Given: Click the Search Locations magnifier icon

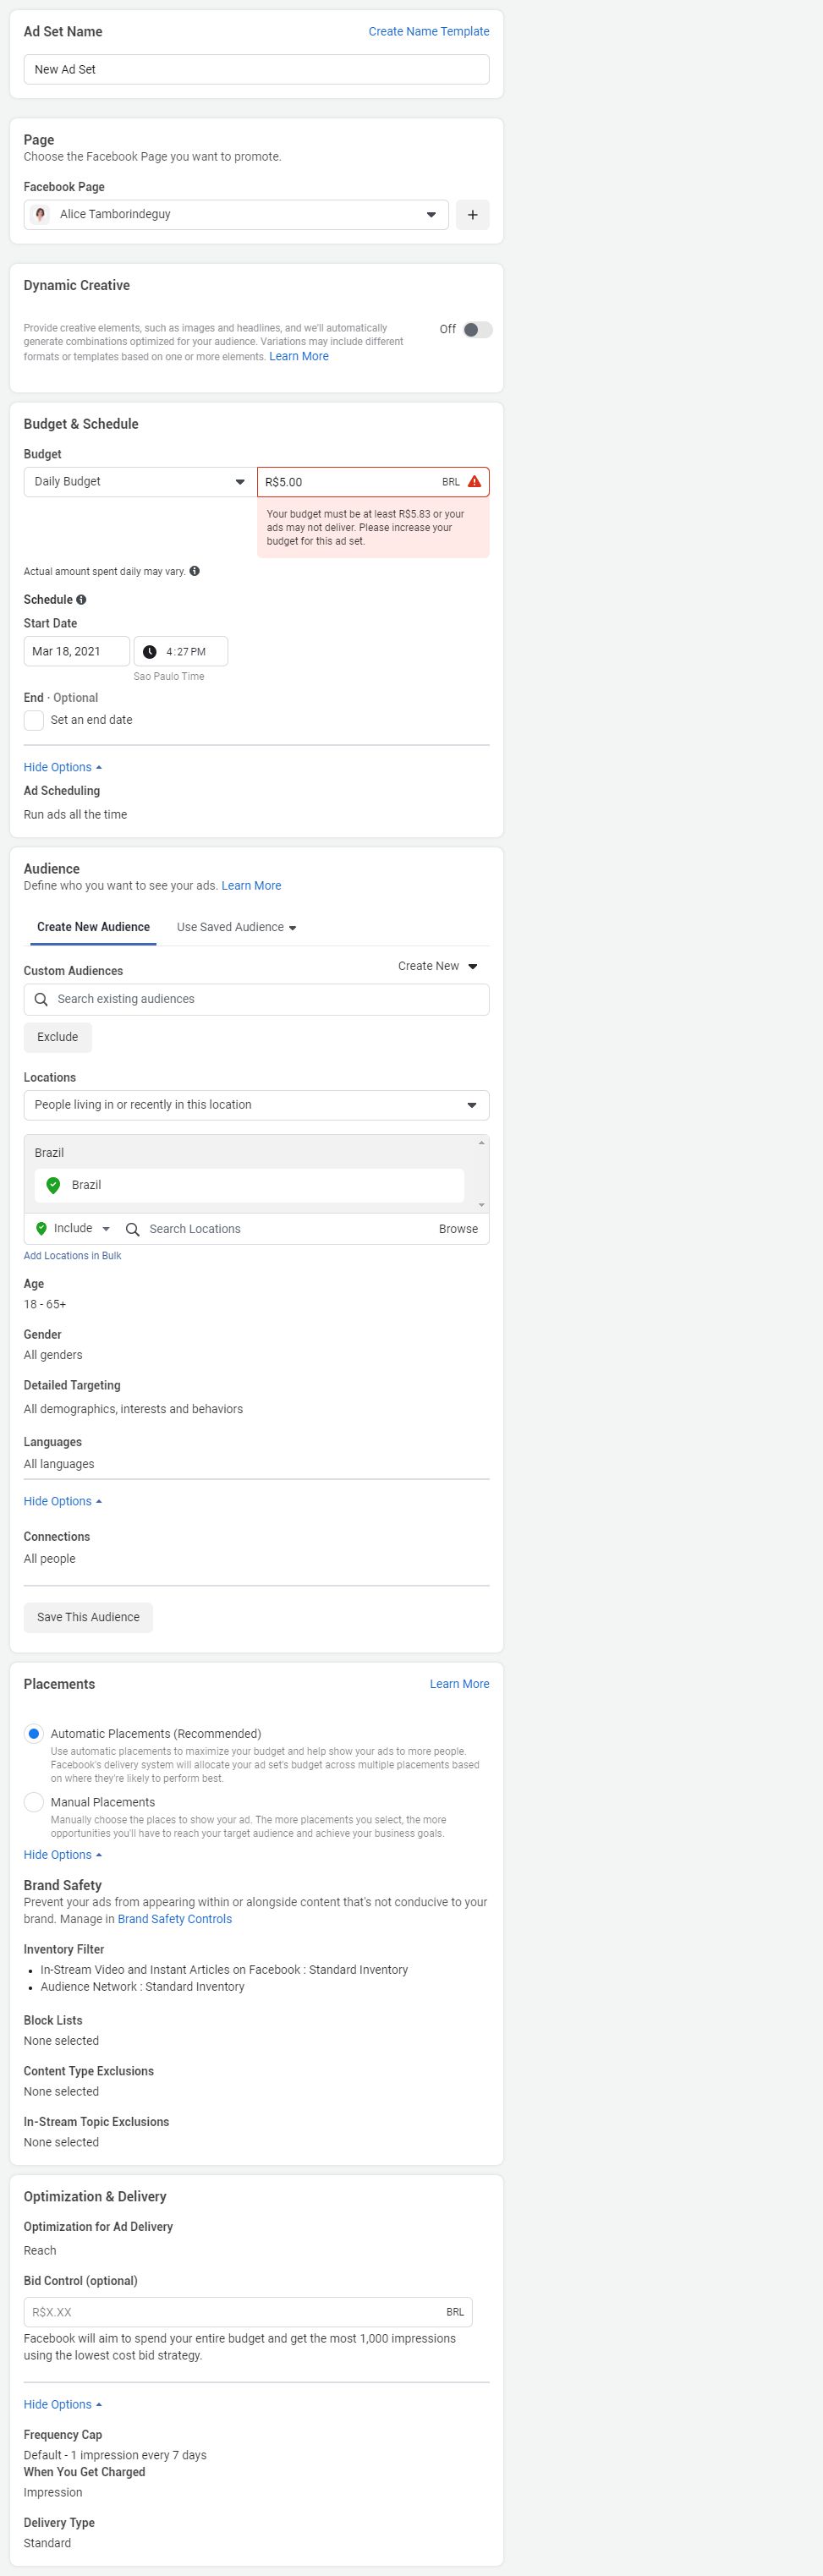Looking at the screenshot, I should coord(132,1229).
